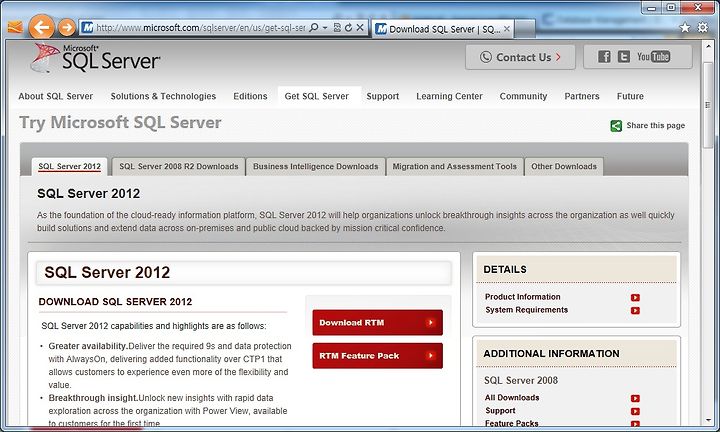Select the Download SQL Server browser tab
Screen dimensions: 720x432
coord(443,29)
